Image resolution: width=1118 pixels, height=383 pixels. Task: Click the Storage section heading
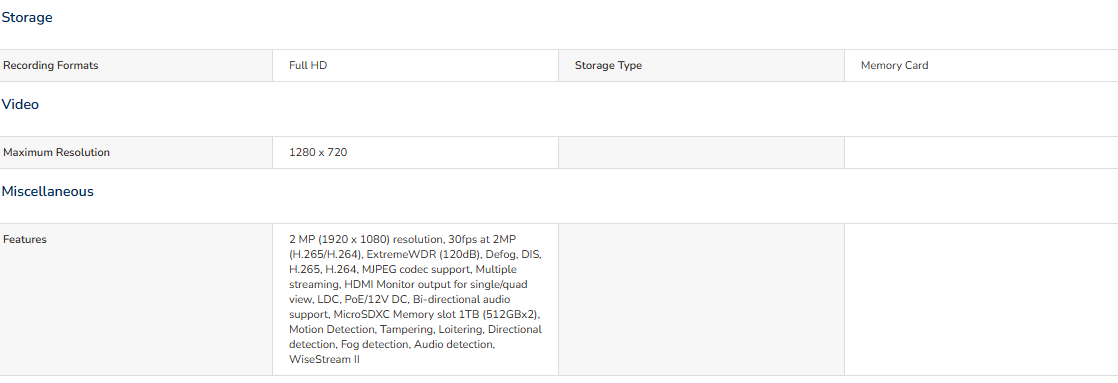coord(26,18)
